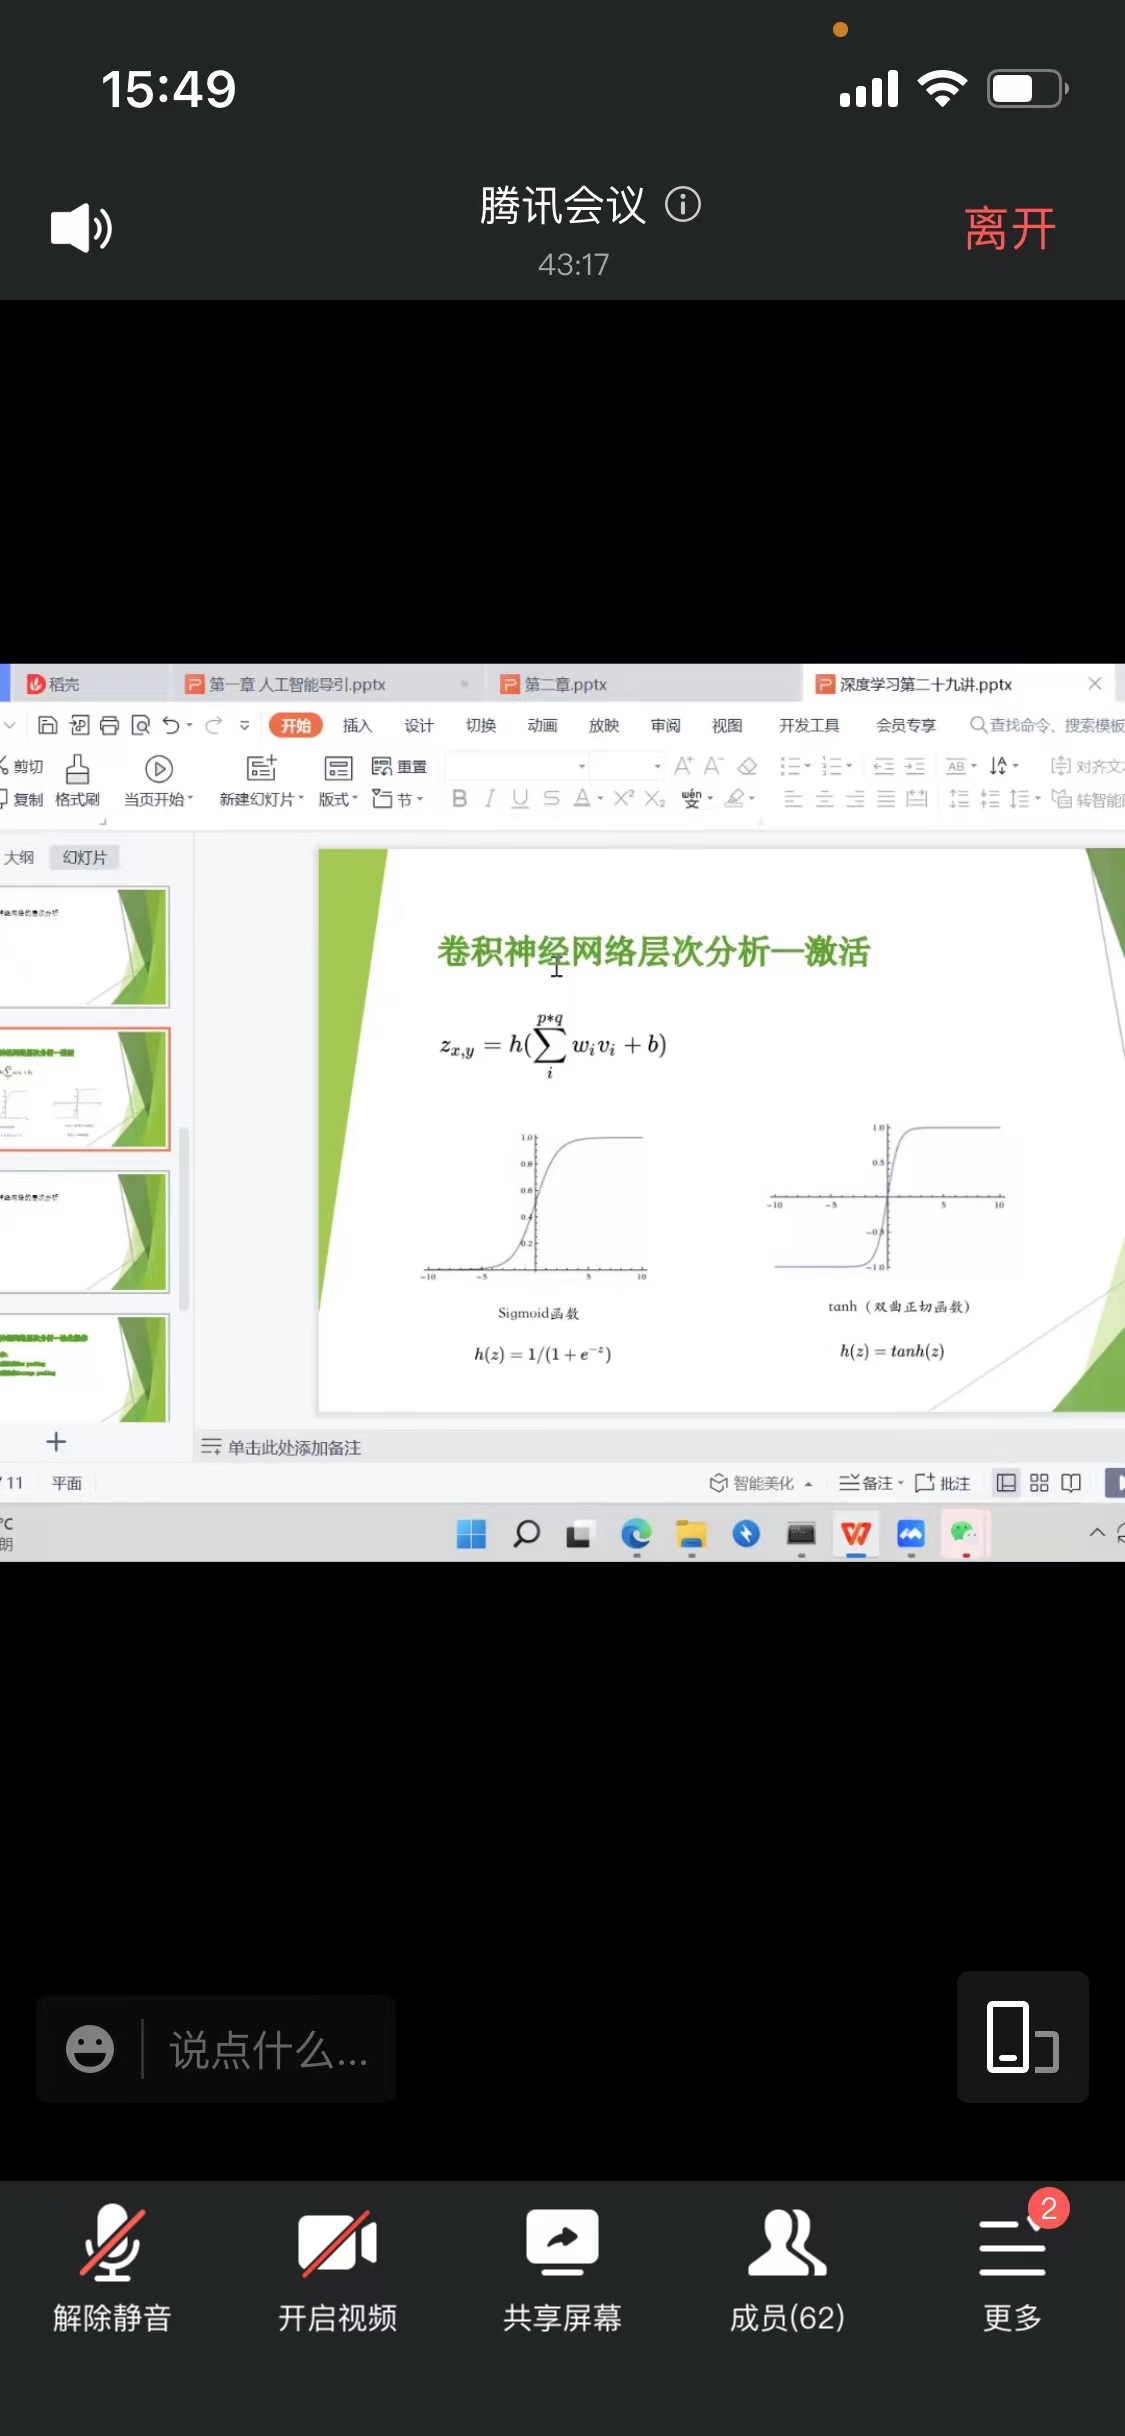Screen dimensions: 1125x2436
Task: Click the Bold formatting icon
Action: (459, 798)
